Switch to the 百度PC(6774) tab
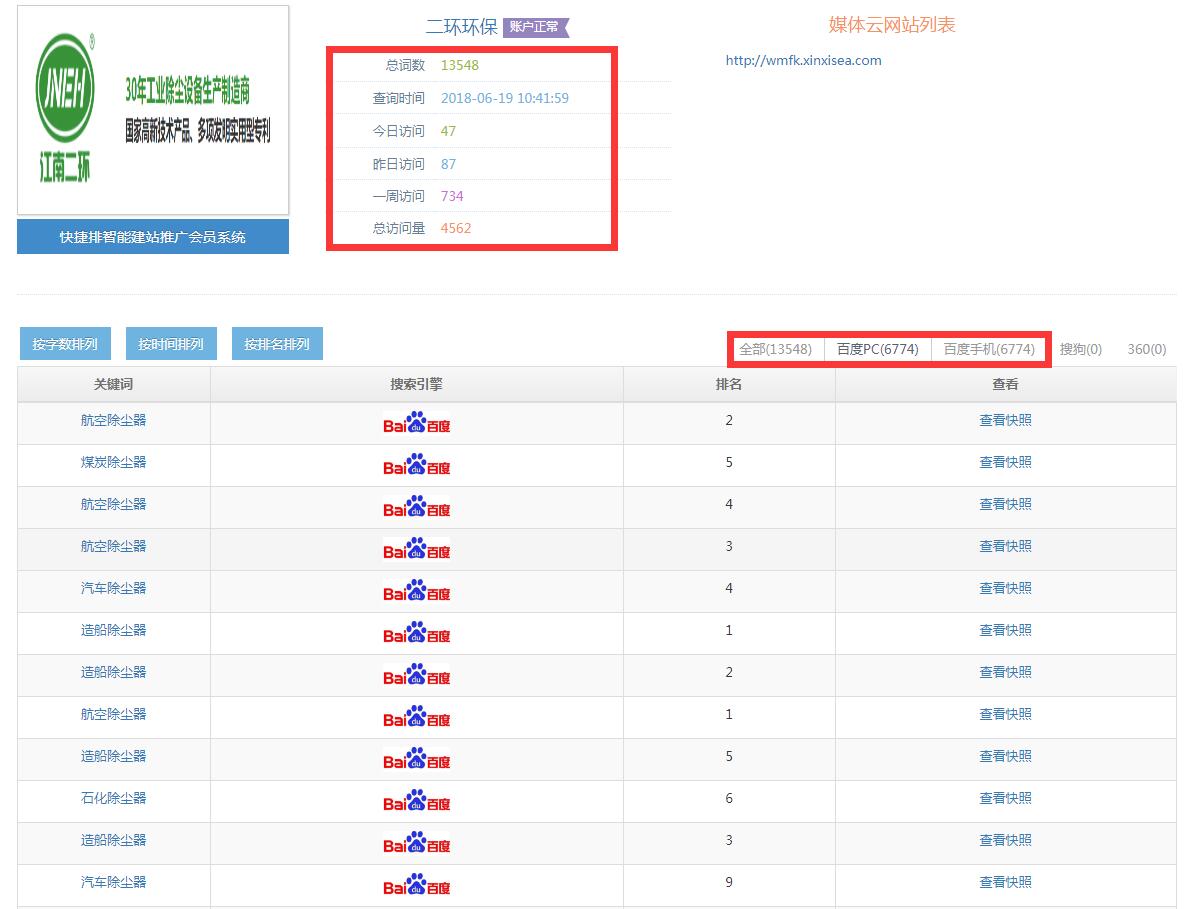Screen dimensions: 1191x909 click(x=877, y=349)
